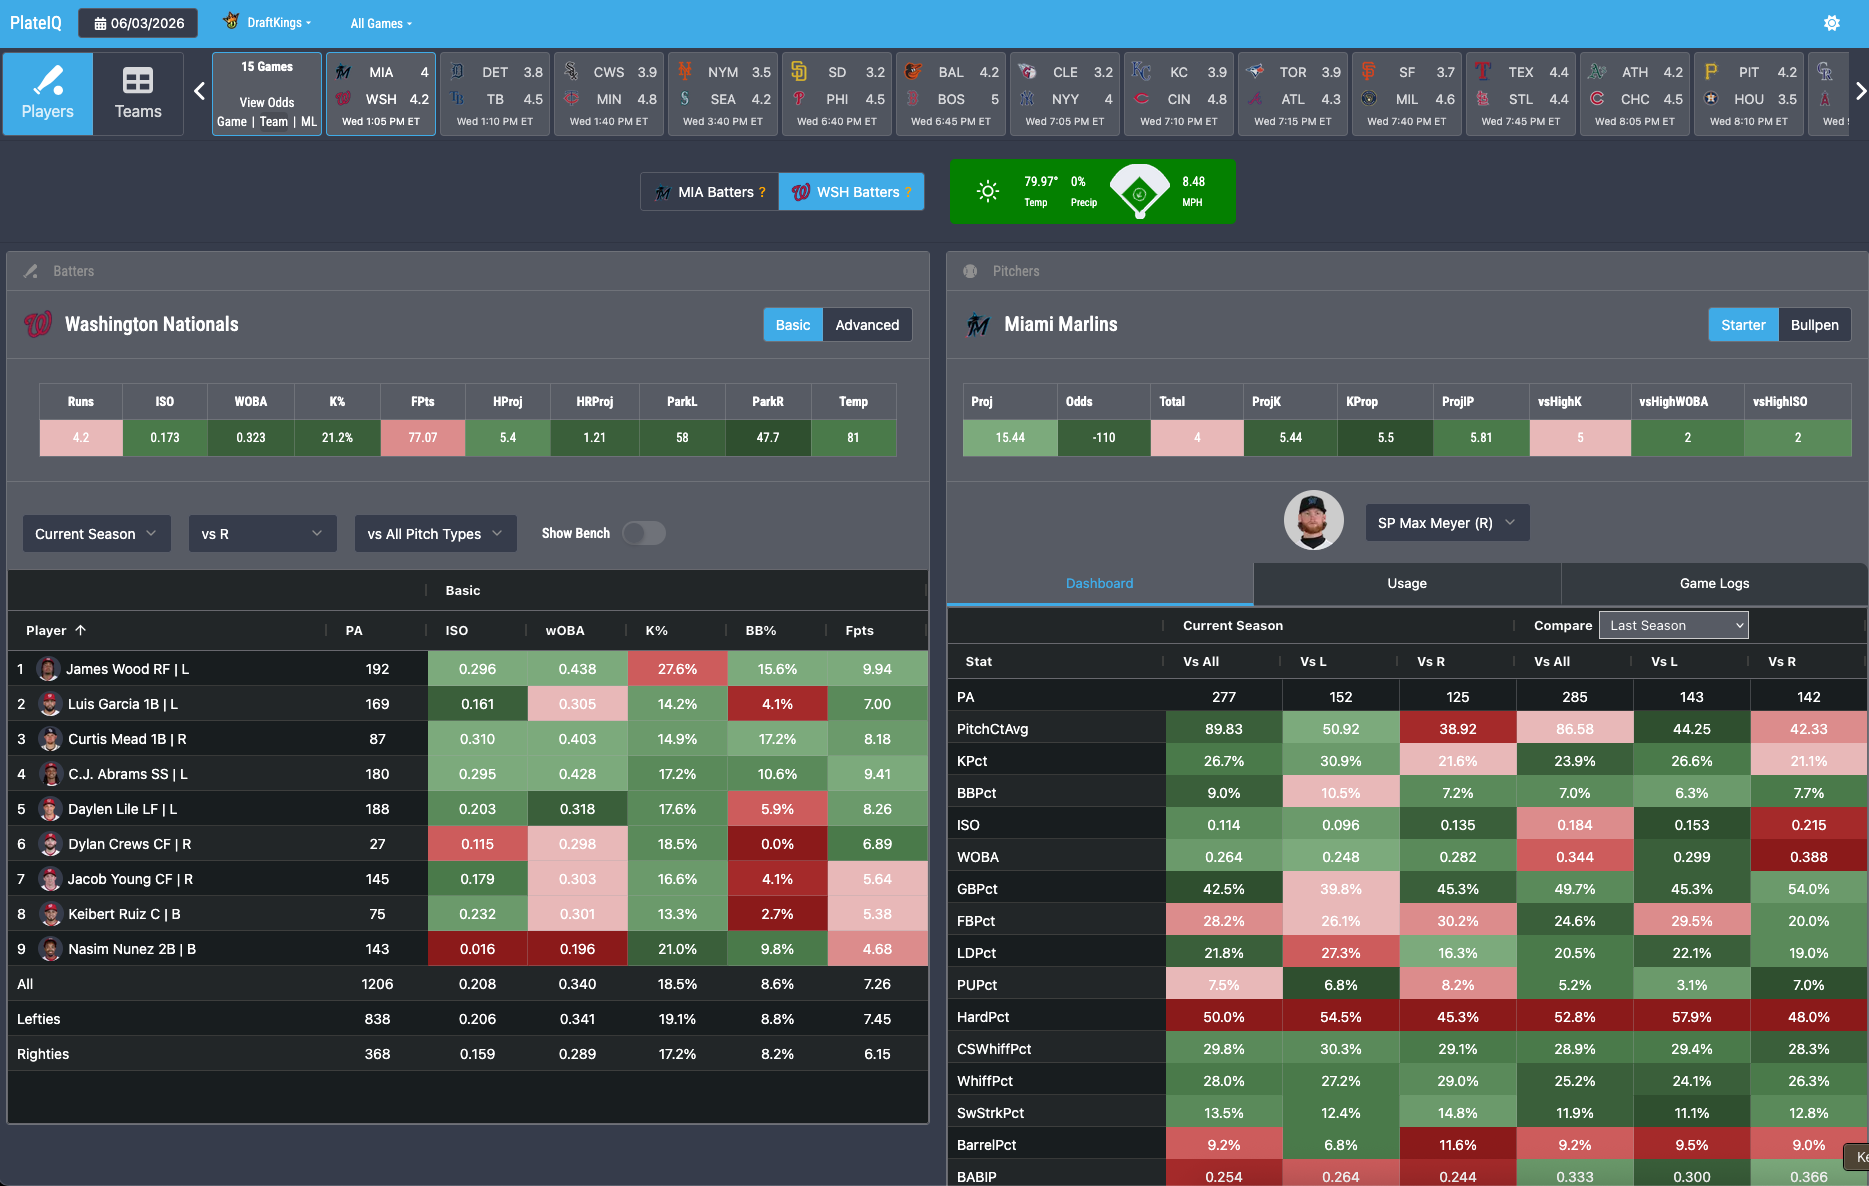This screenshot has width=1869, height=1186.
Task: Click Daylen Lile's player headshot
Action: 50,809
